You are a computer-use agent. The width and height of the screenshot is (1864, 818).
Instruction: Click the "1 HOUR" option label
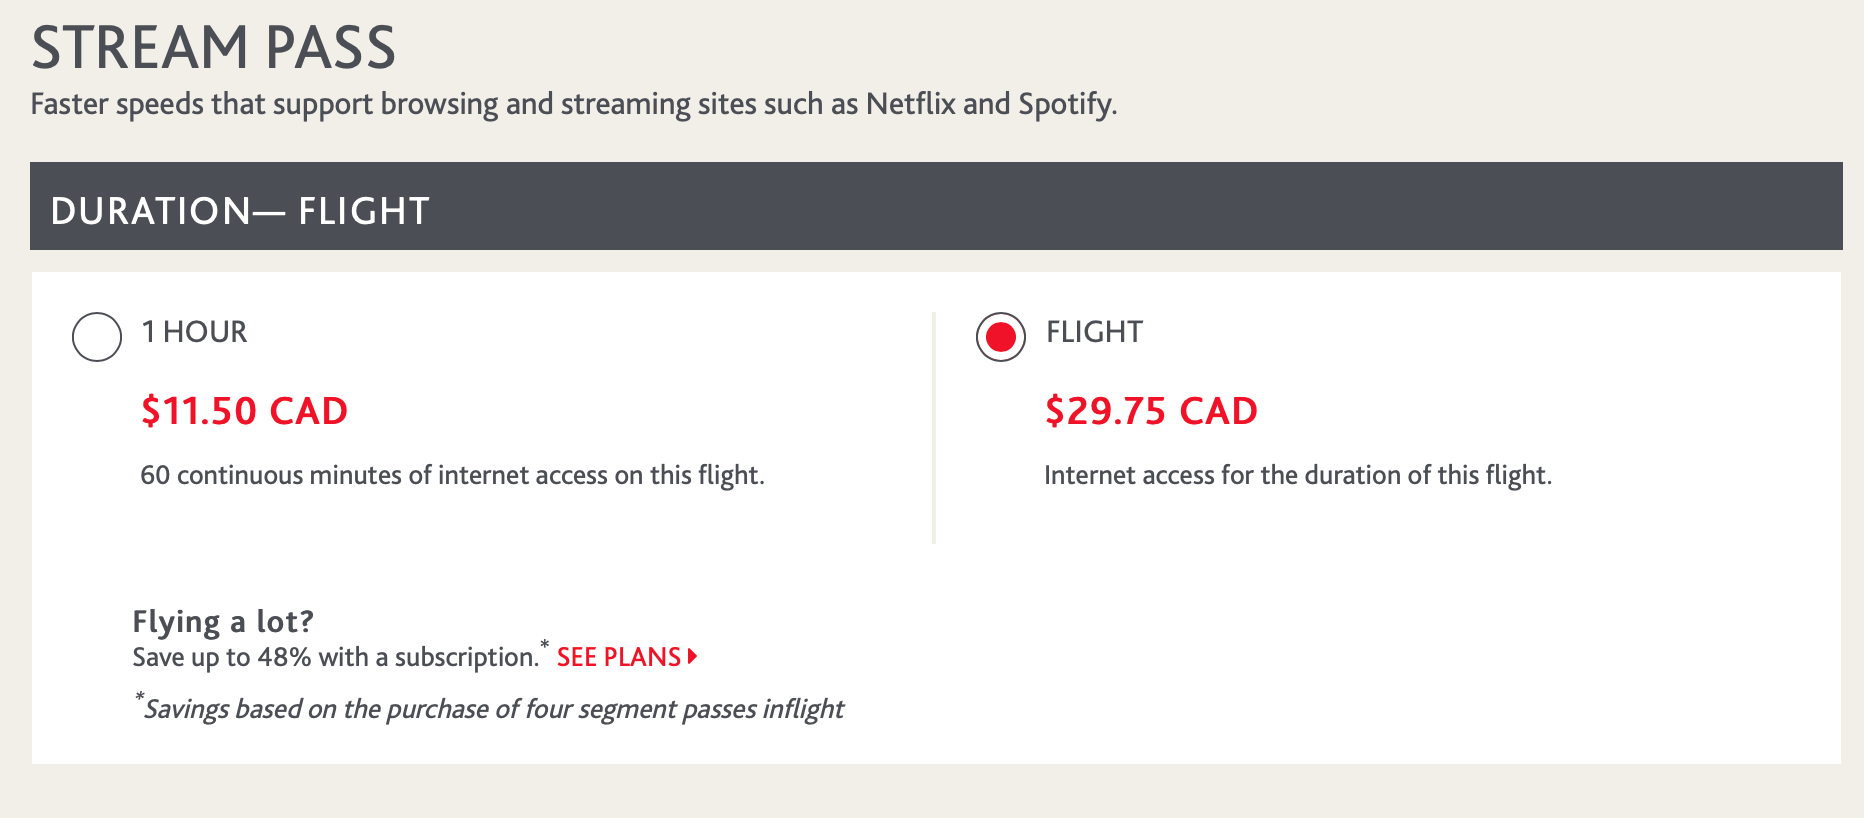(194, 332)
